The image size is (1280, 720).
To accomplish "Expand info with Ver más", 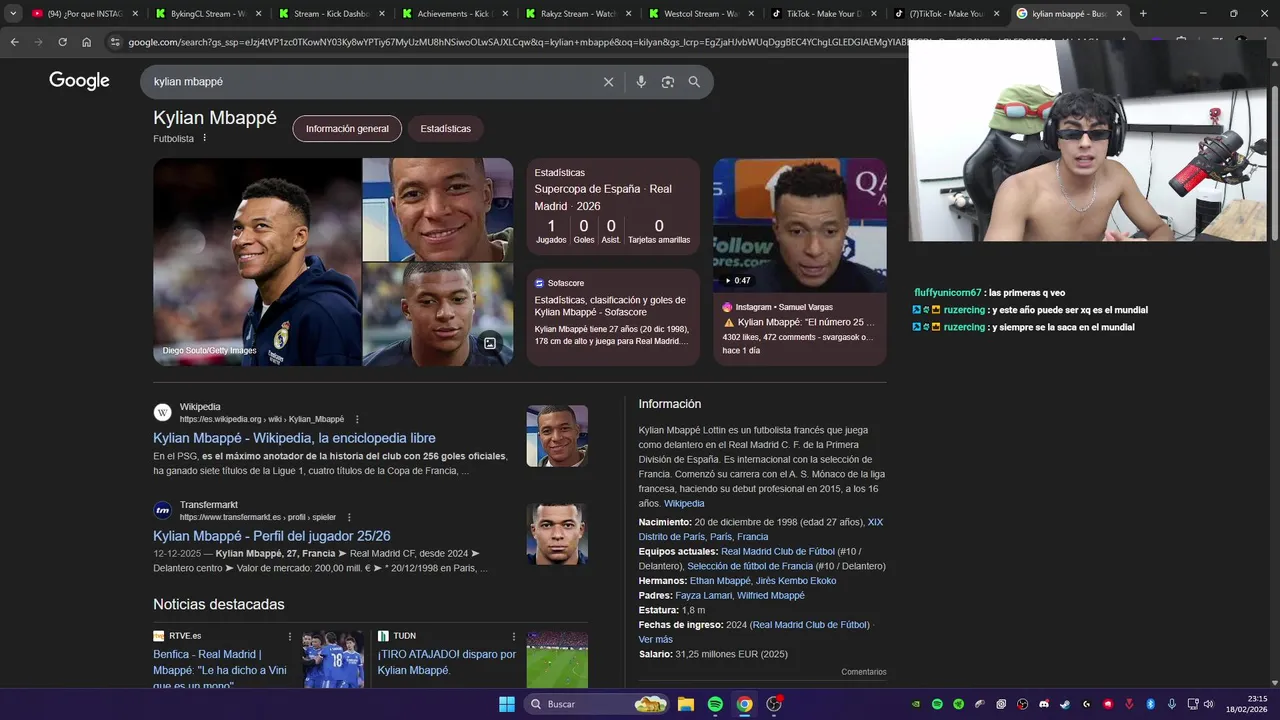I will click(656, 639).
